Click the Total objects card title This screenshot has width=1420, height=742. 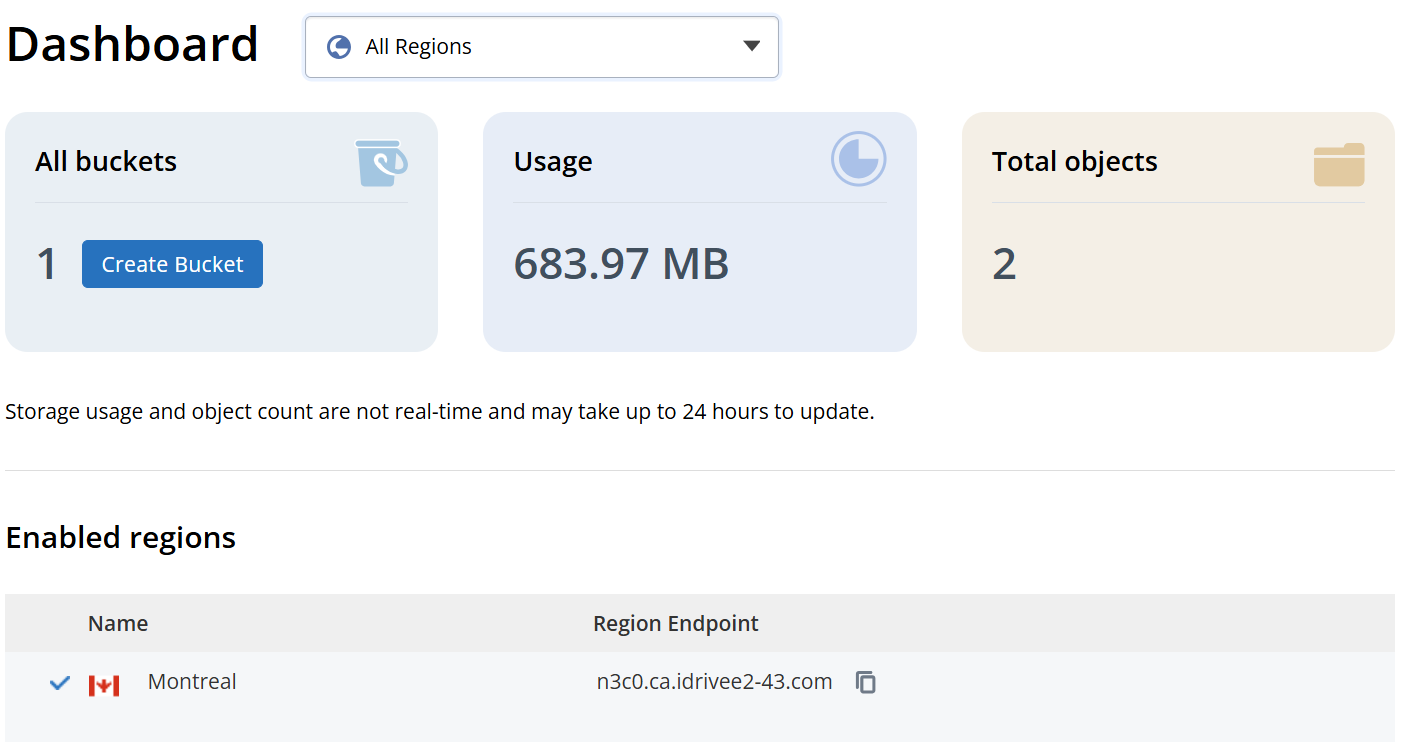click(1074, 162)
